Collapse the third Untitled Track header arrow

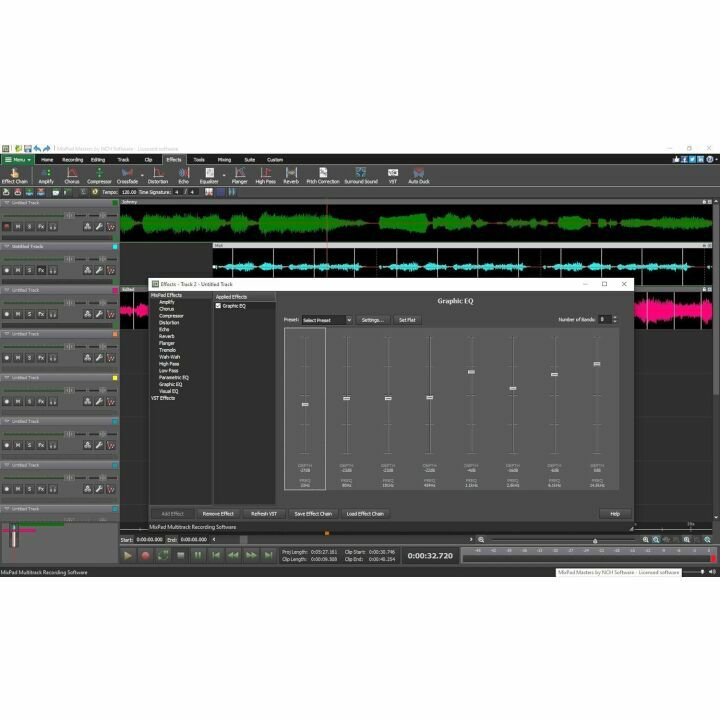coord(6,290)
